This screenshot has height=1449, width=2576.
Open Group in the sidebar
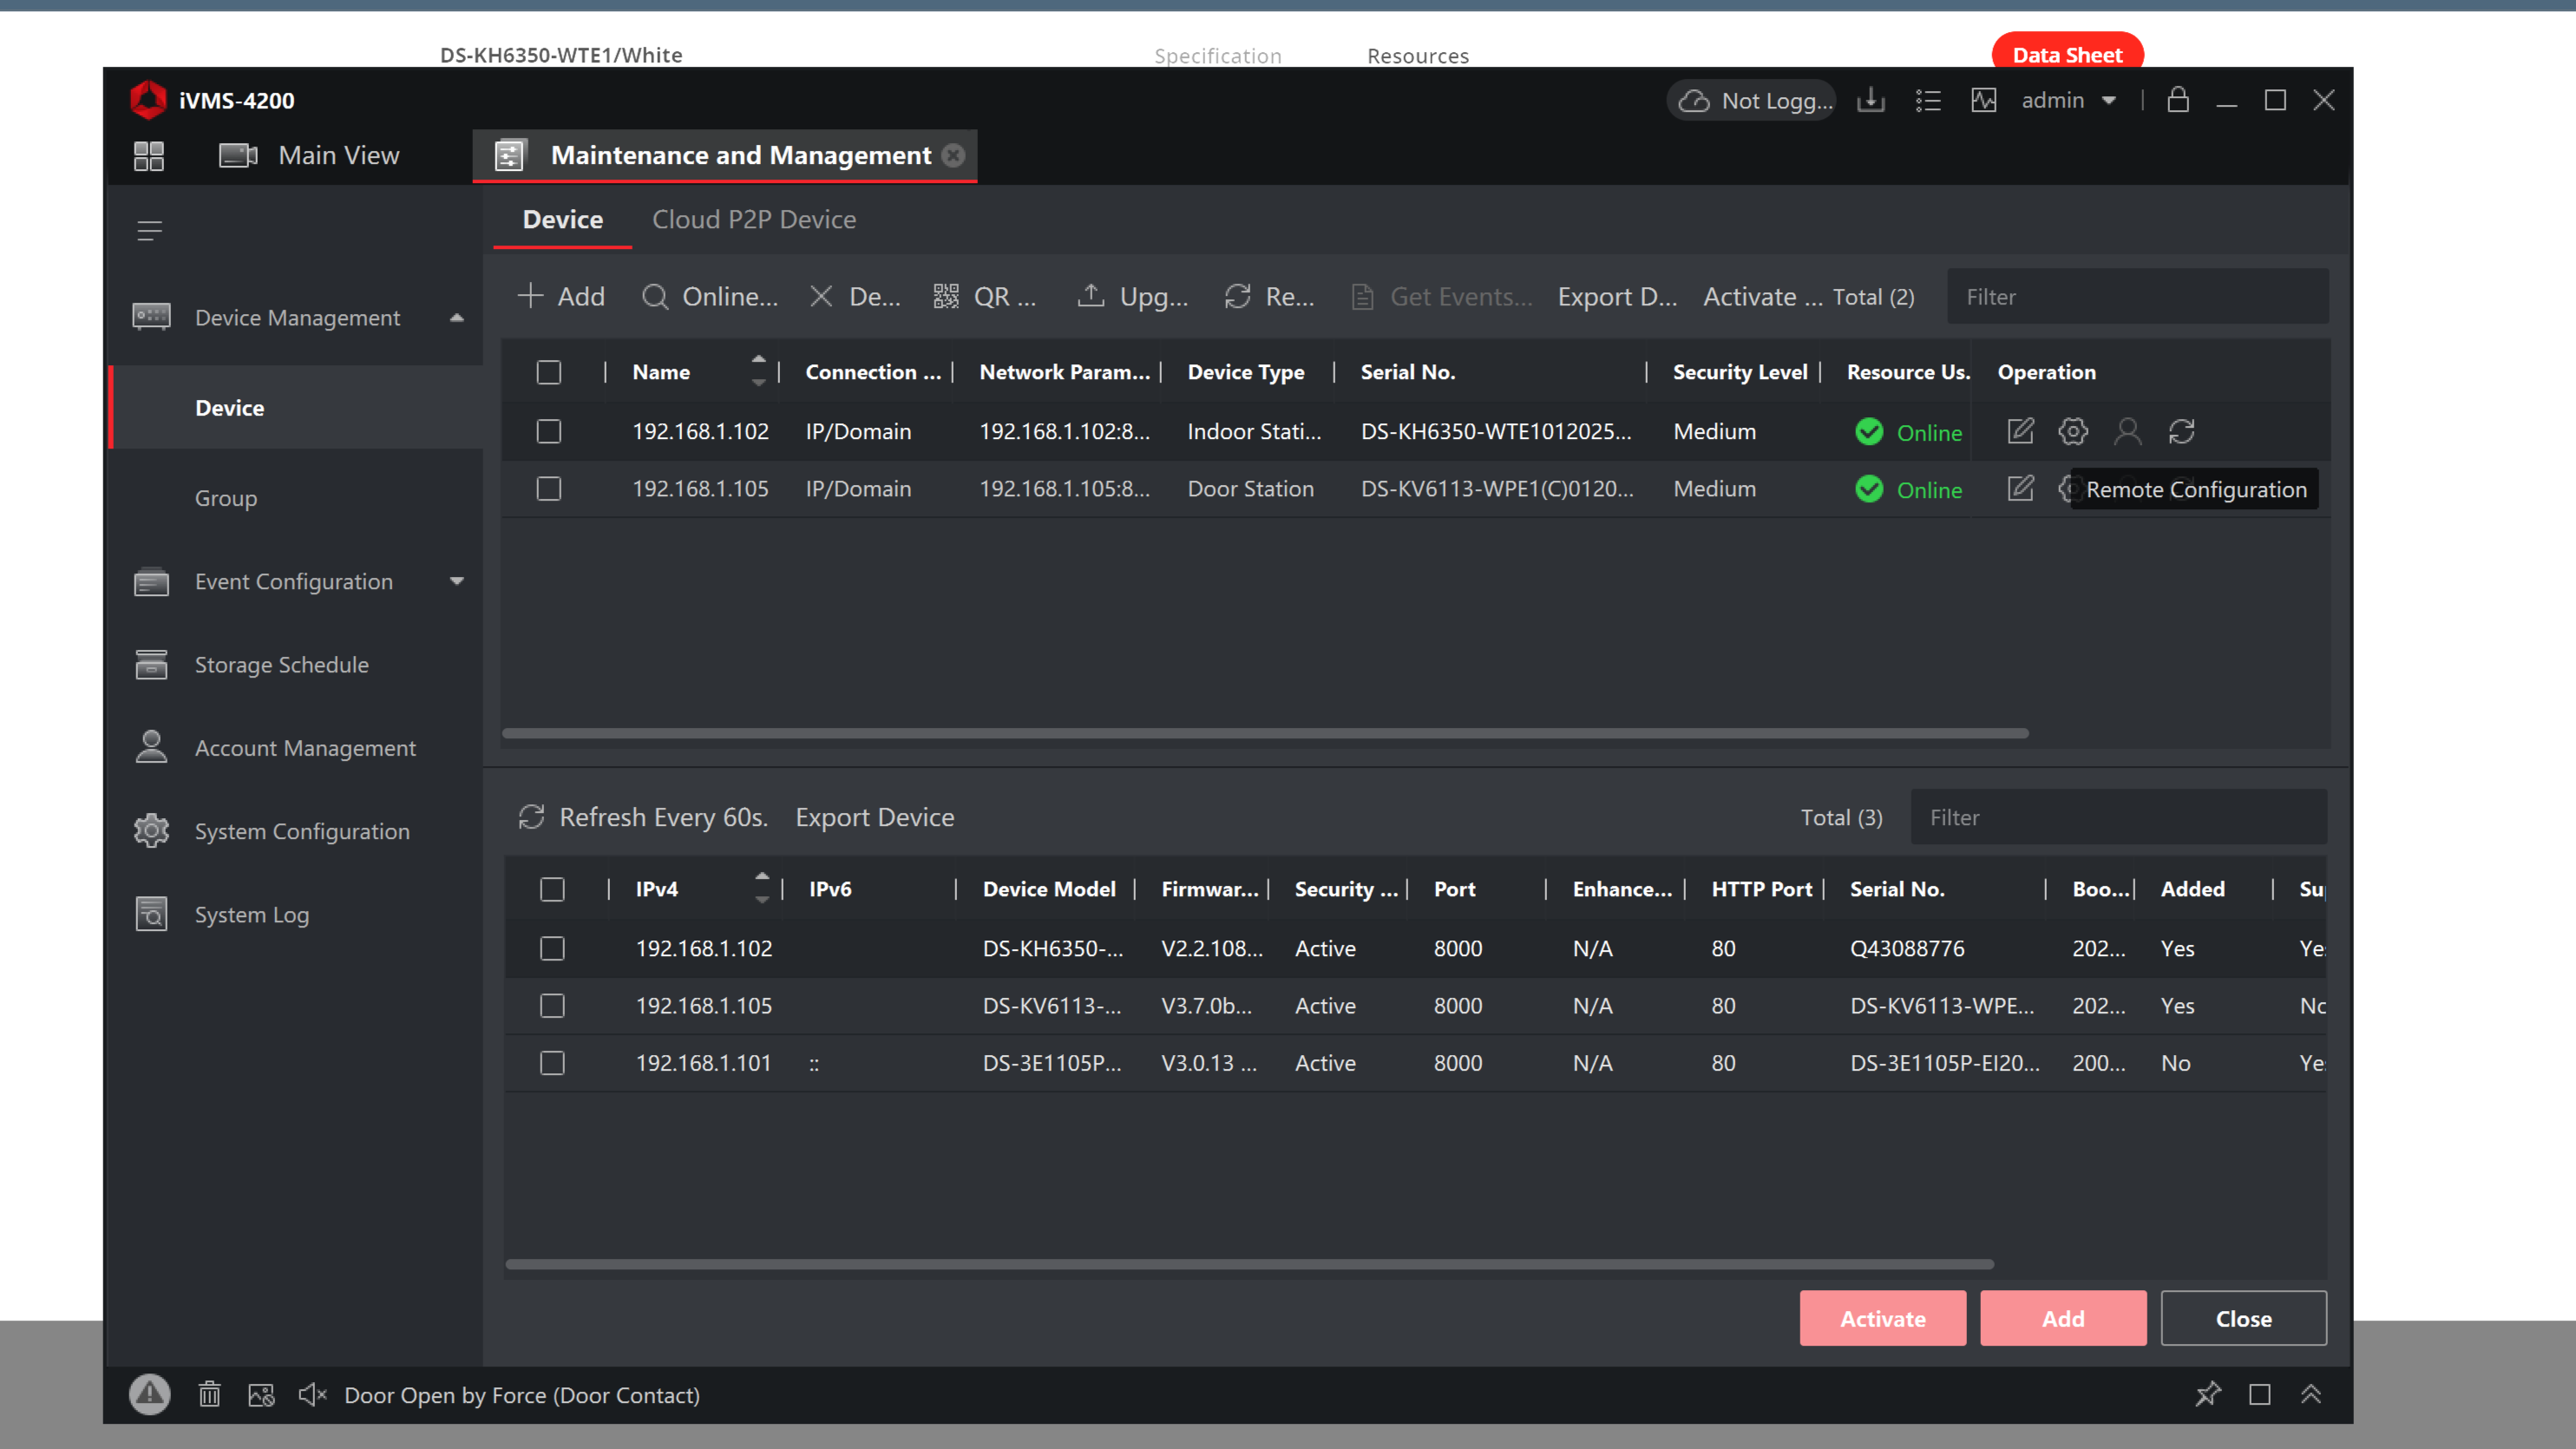[x=226, y=498]
